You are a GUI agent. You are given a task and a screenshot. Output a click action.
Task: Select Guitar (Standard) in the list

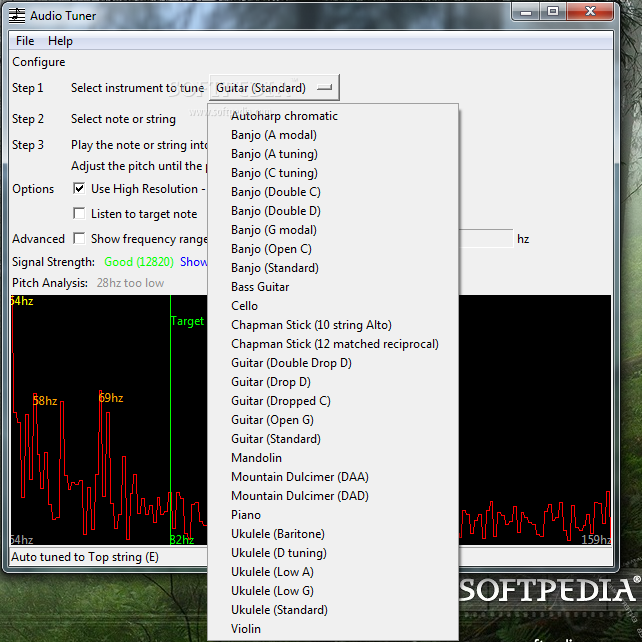(x=333, y=439)
